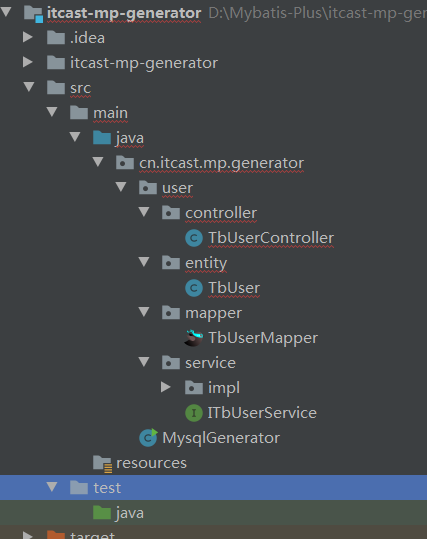Click the MyBatis bird icon of TbUserMapper
The image size is (427, 539).
coord(194,338)
